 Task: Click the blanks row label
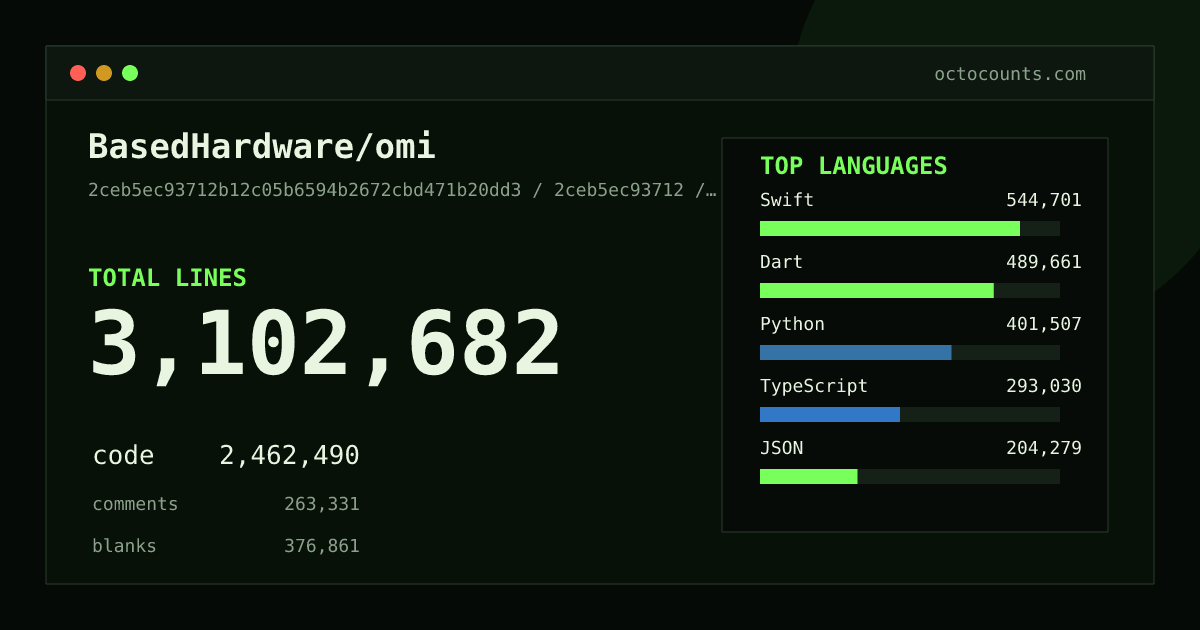click(x=124, y=546)
